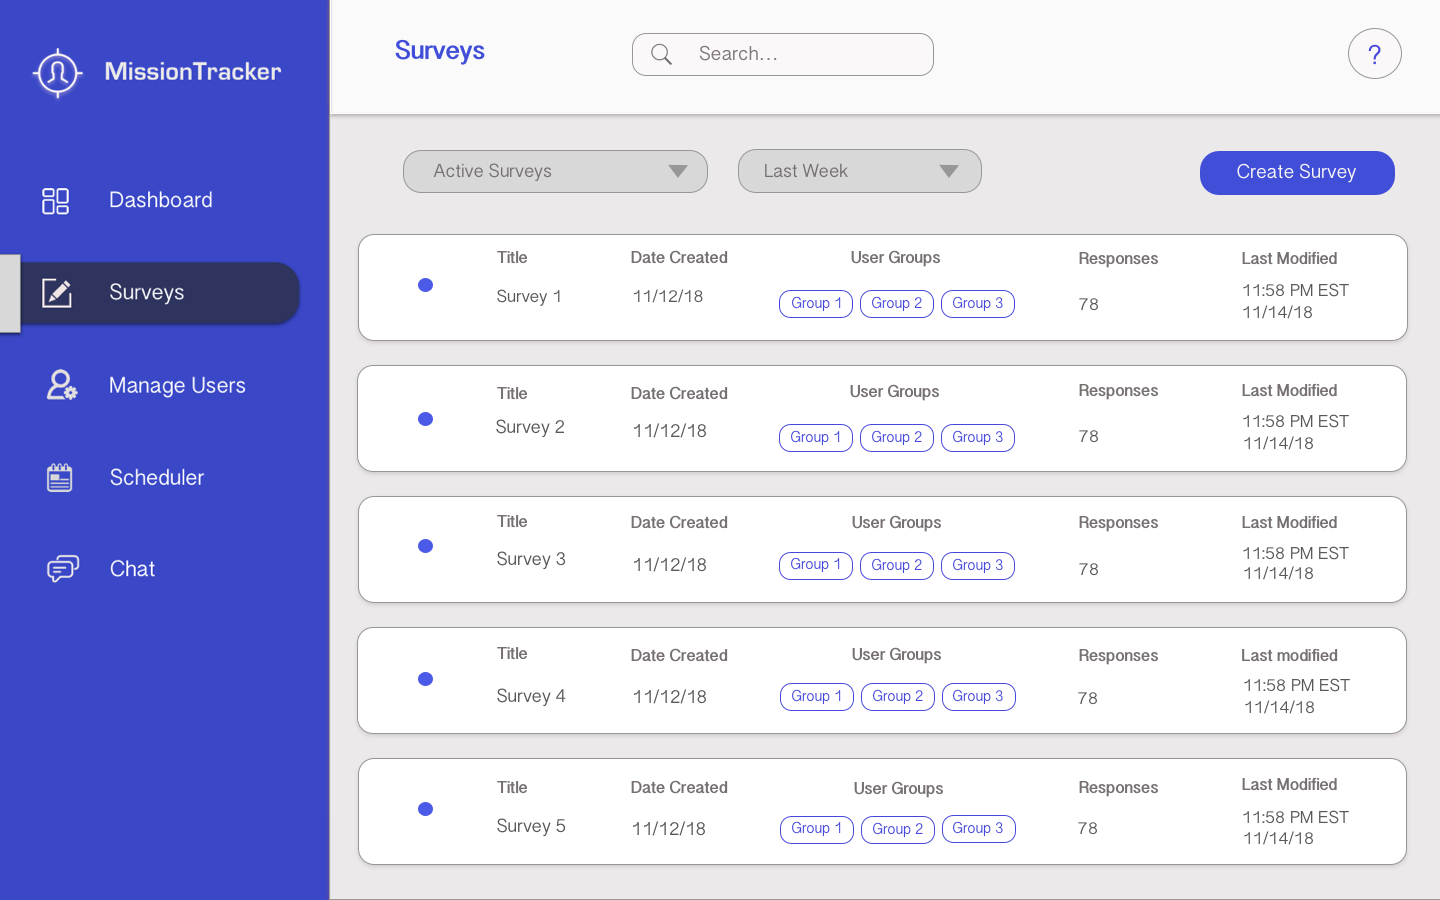Click the arrow on the Active Surveys filter
1440x900 pixels.
tap(678, 172)
